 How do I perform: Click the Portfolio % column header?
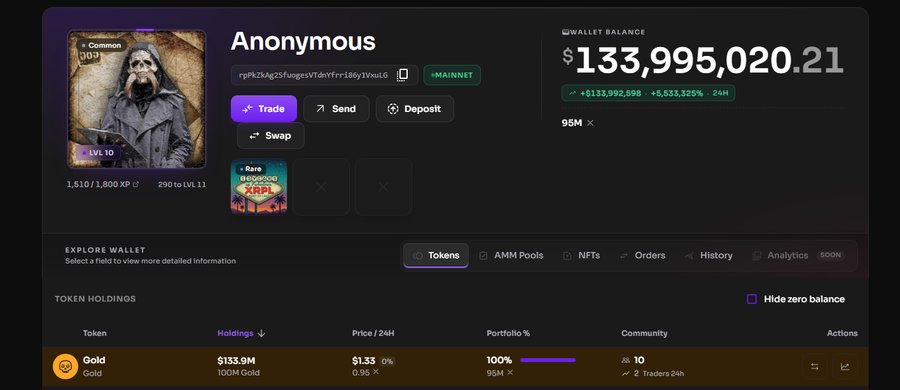508,333
